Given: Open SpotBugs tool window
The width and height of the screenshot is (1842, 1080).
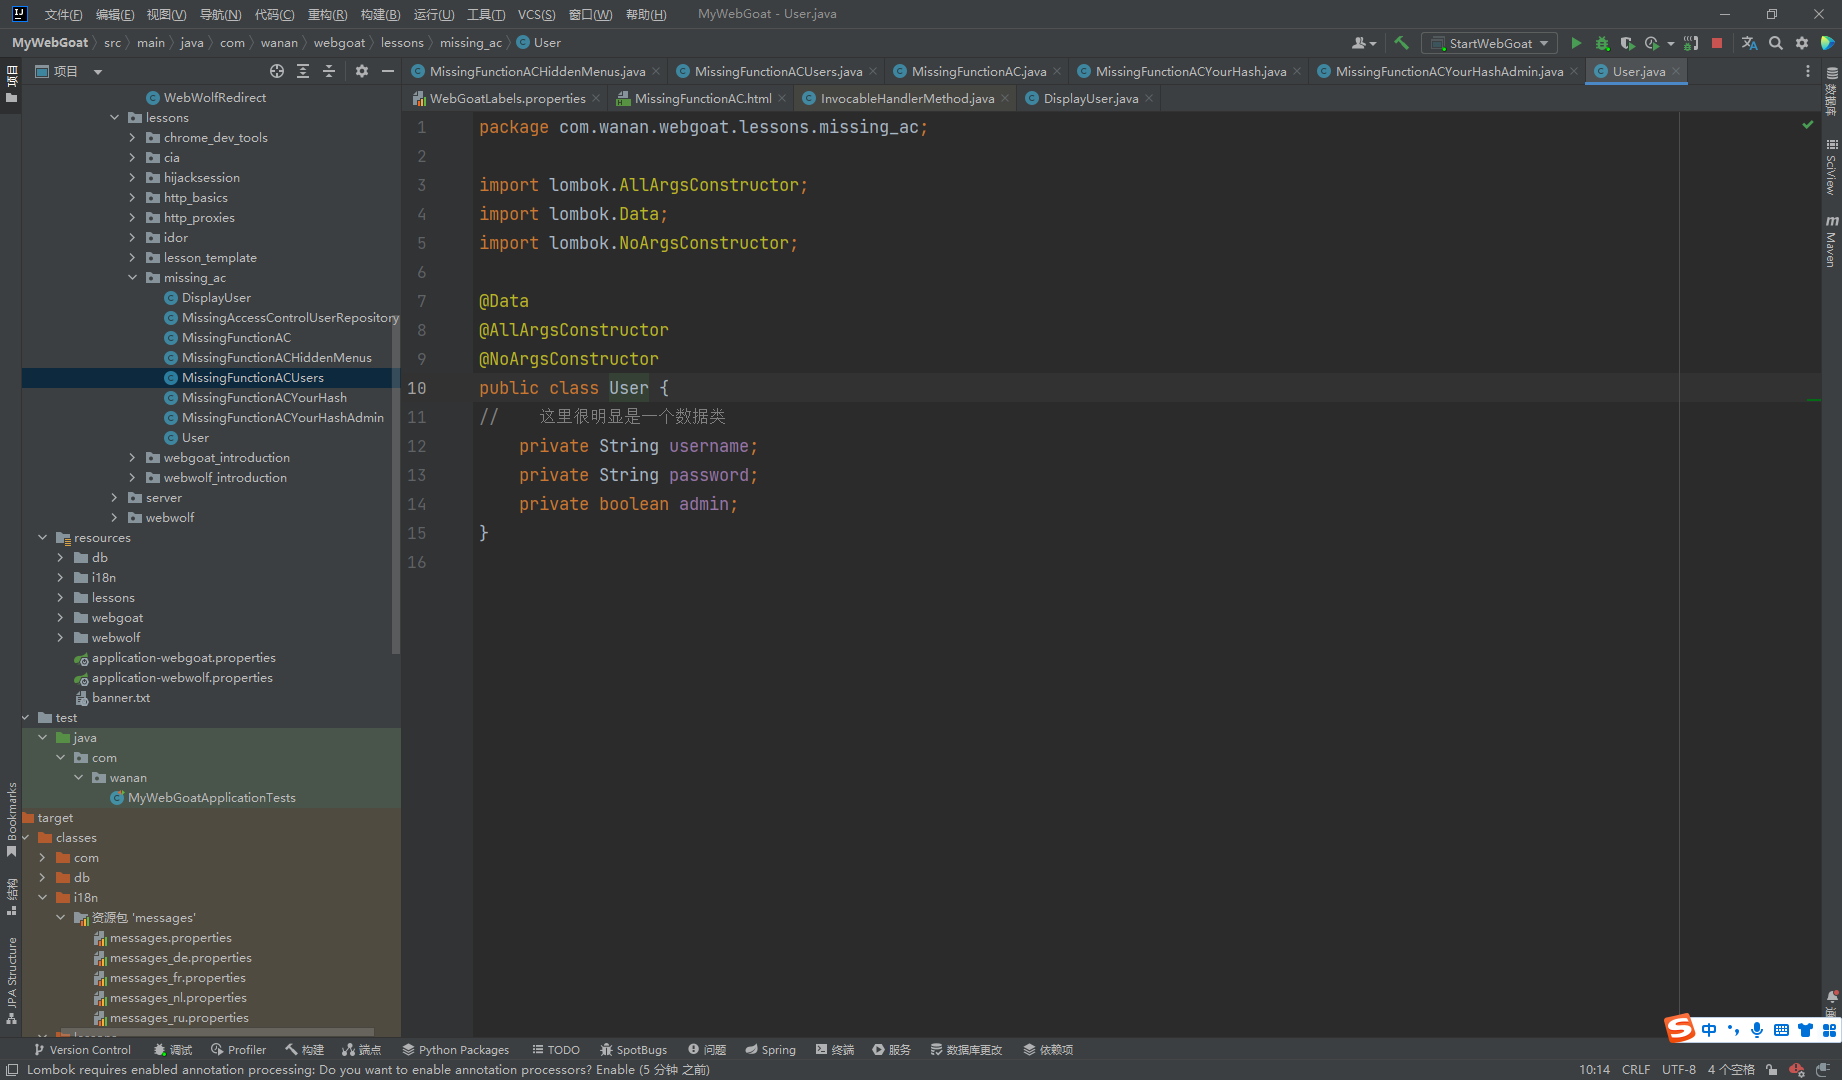Looking at the screenshot, I should [634, 1049].
